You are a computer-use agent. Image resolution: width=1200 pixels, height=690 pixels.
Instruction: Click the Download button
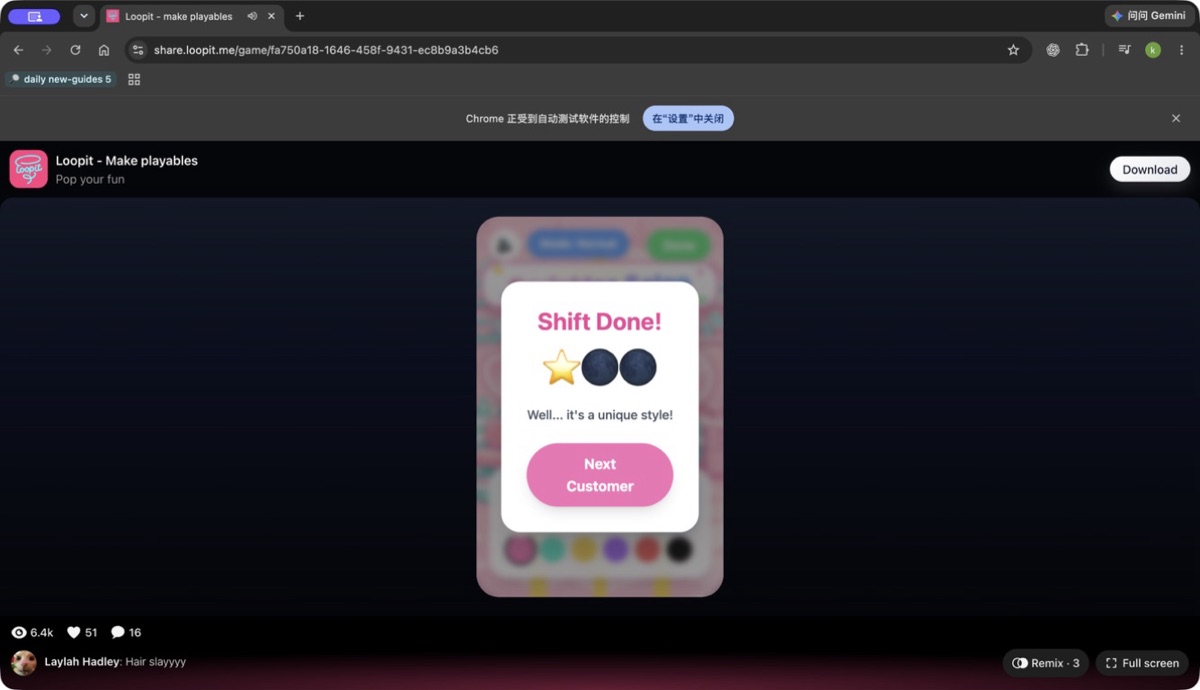pos(1150,169)
